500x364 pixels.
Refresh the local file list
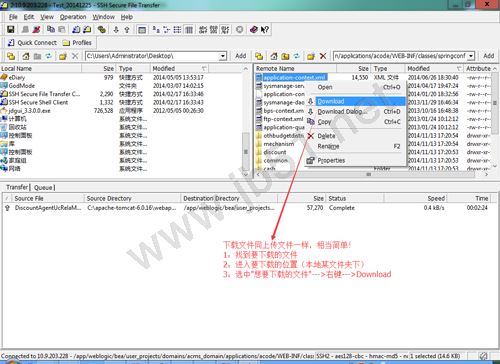(x=49, y=56)
